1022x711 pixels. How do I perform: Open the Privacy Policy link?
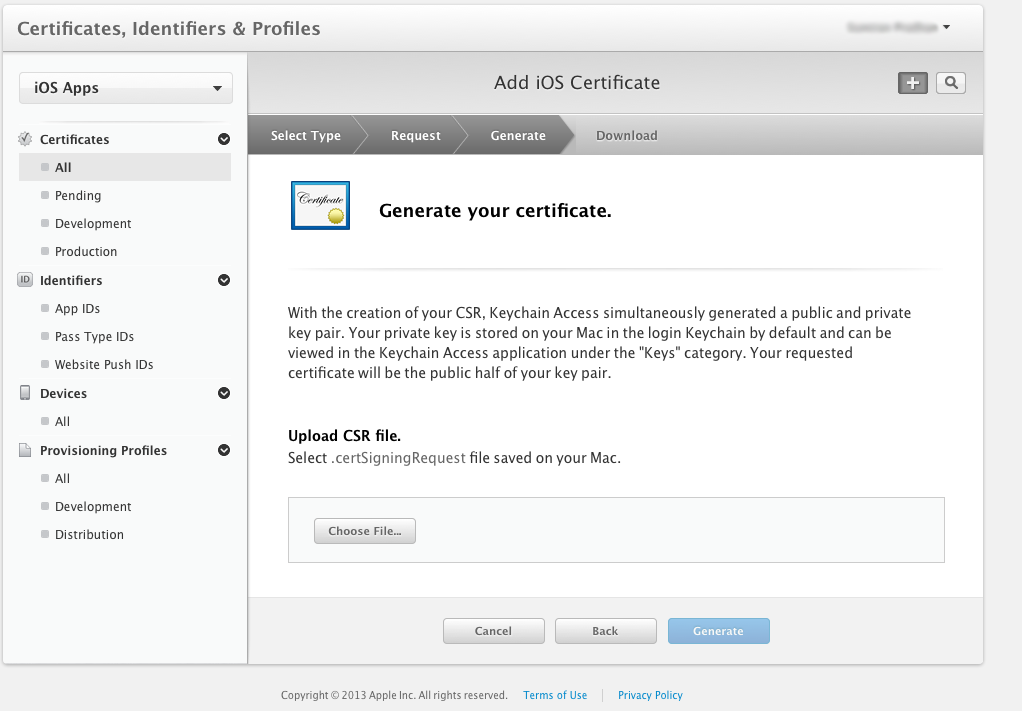point(650,695)
